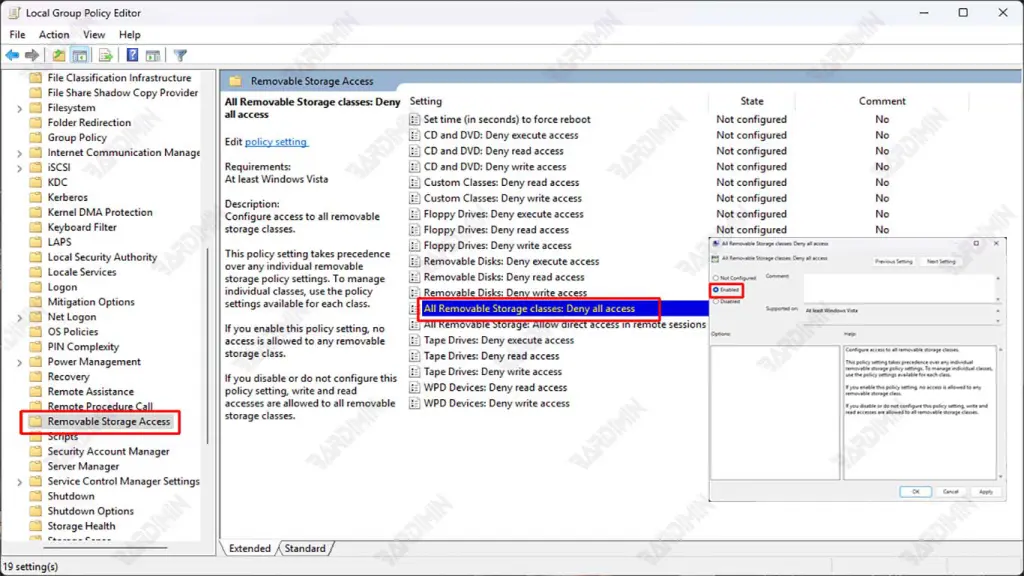Image resolution: width=1024 pixels, height=576 pixels.
Task: Switch to the Extended tab
Action: coord(249,549)
